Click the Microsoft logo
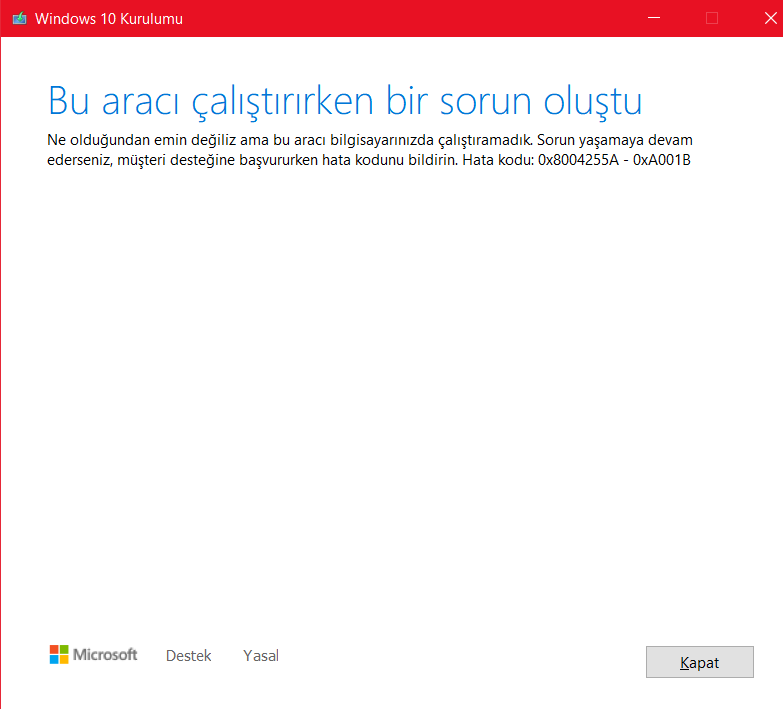 93,655
